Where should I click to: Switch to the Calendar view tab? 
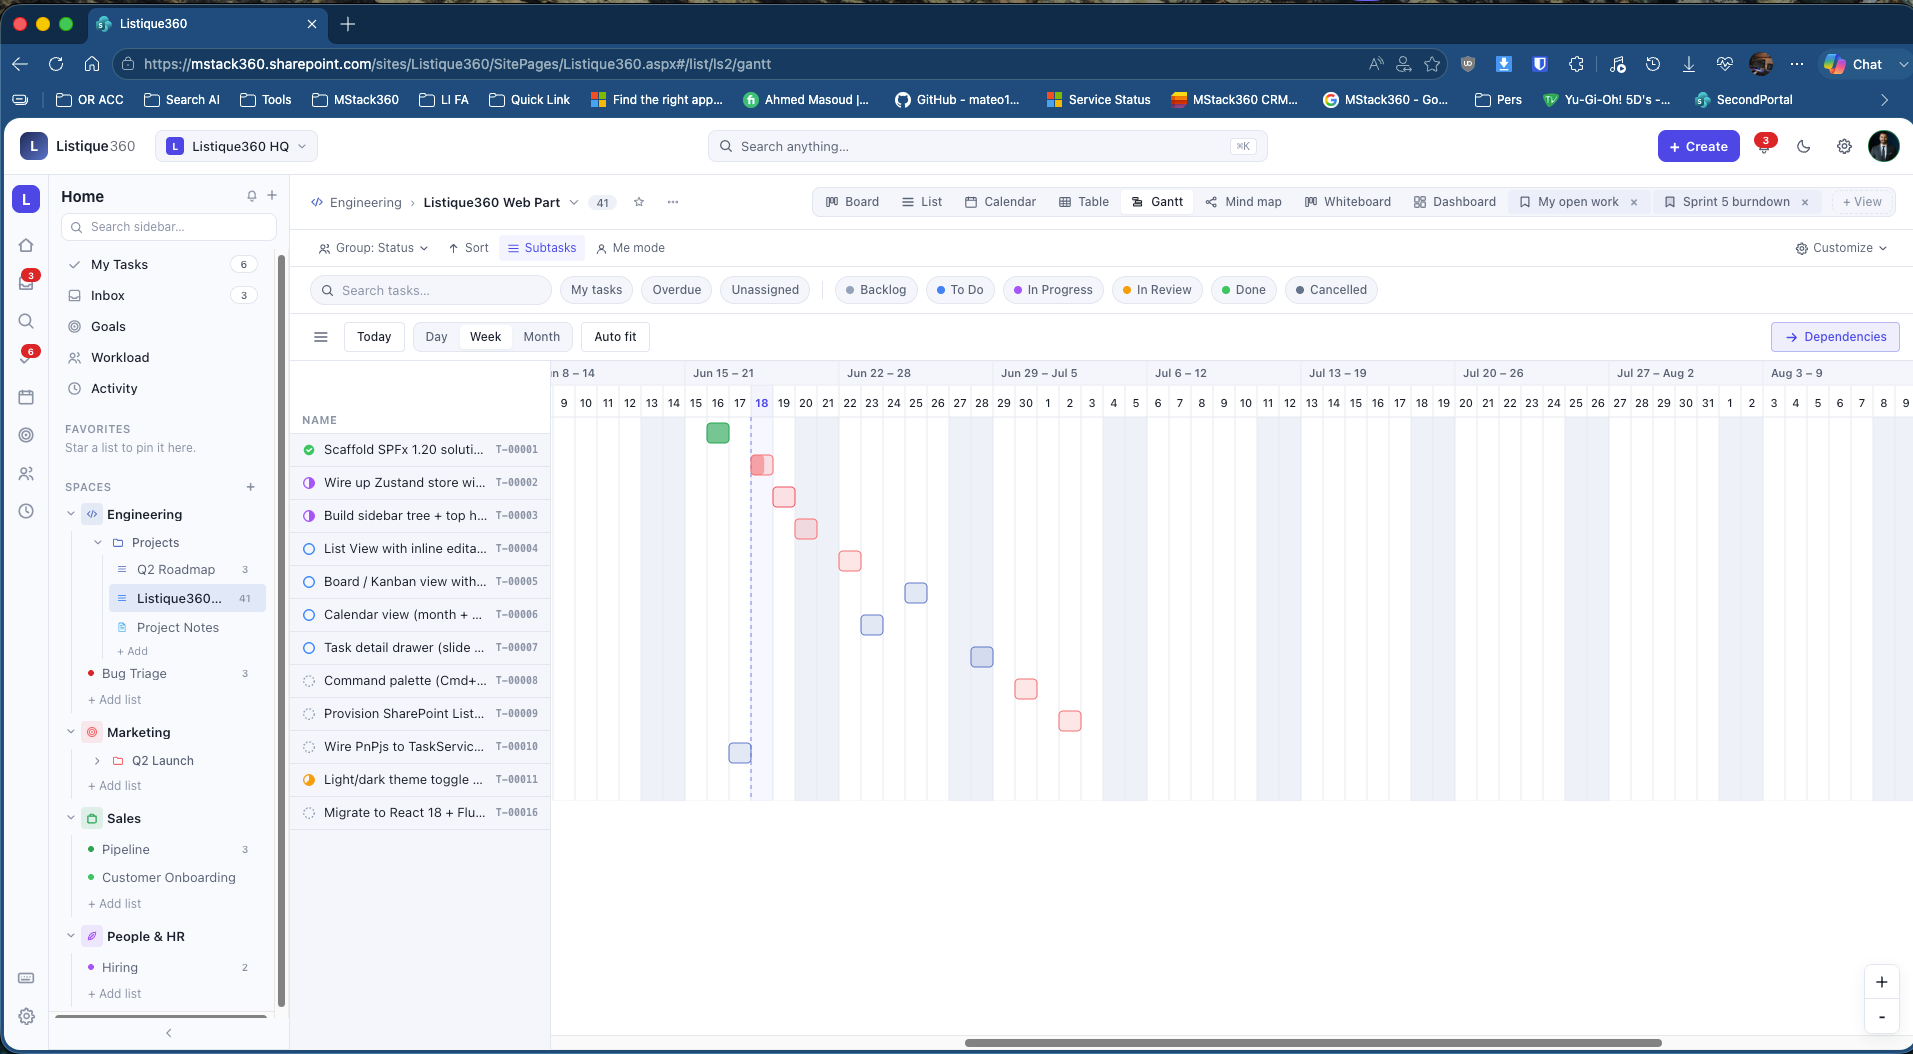[1000, 202]
